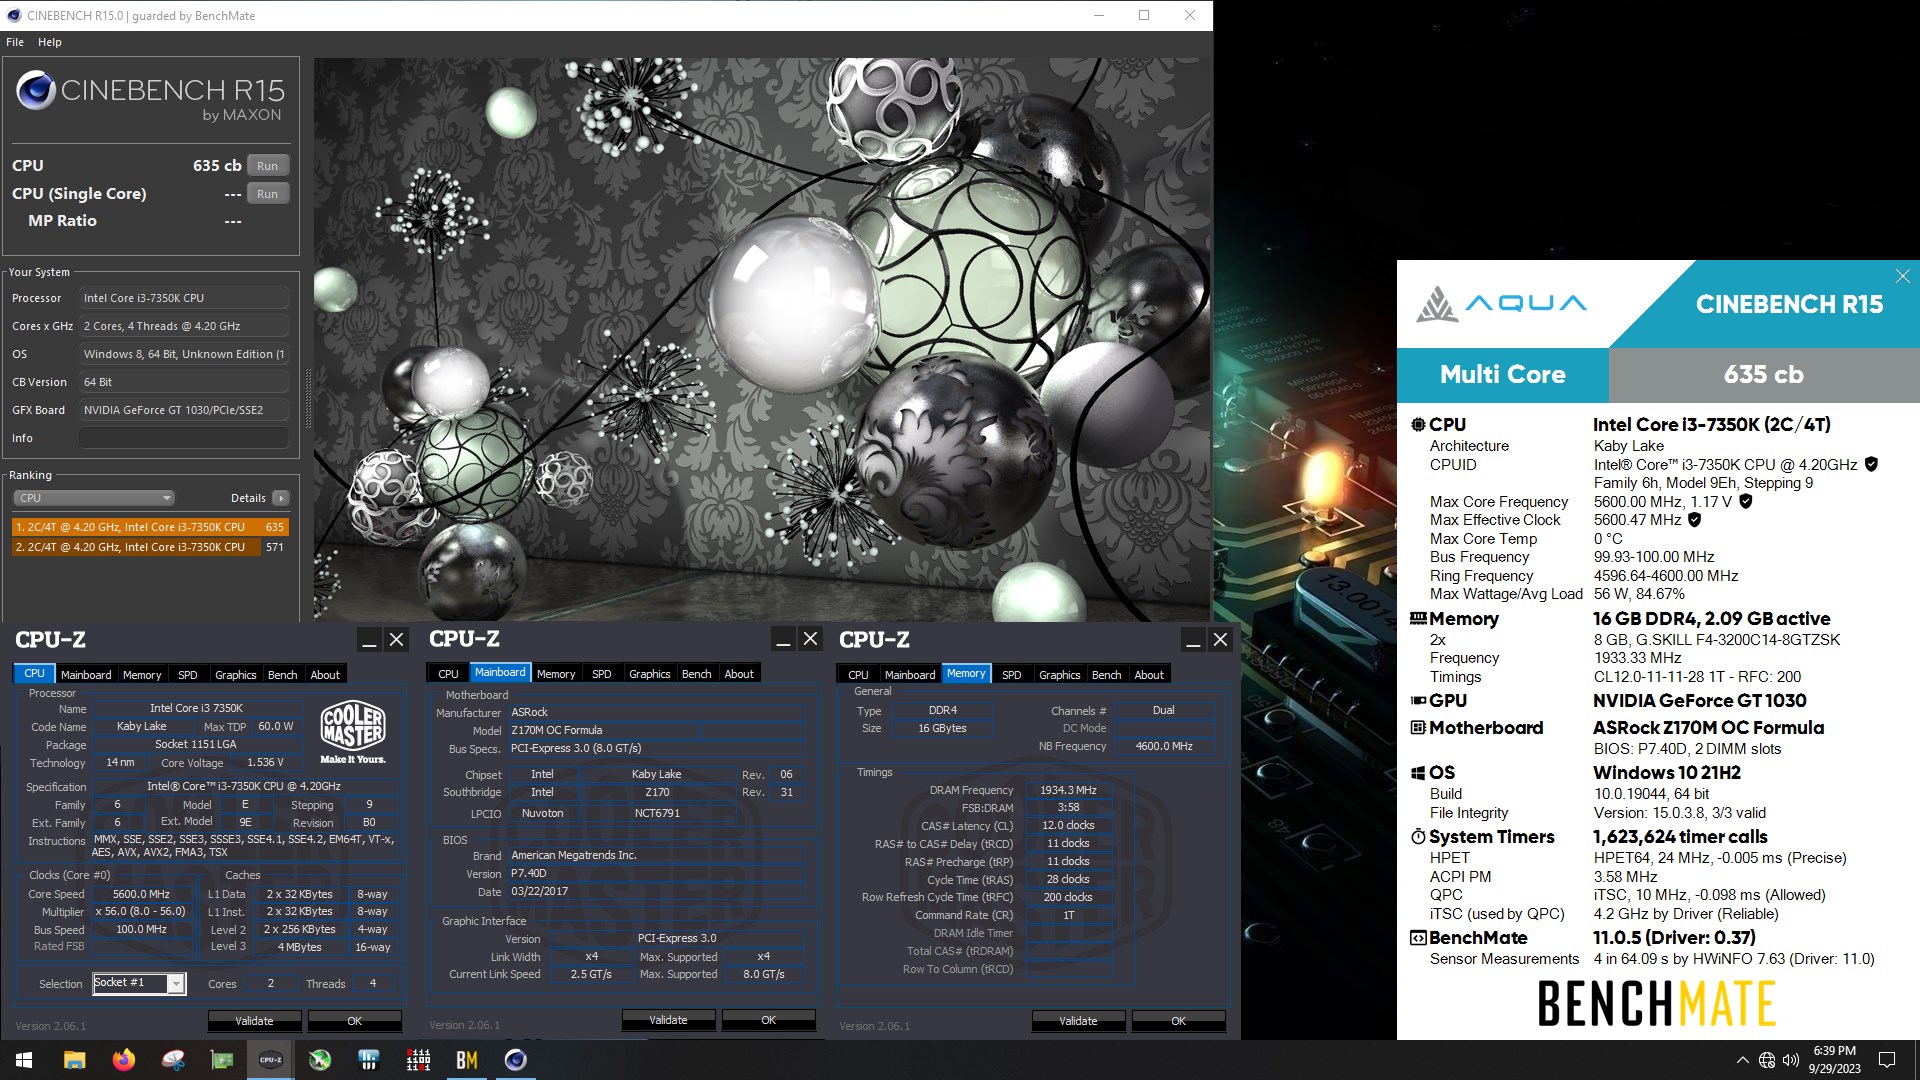The height and width of the screenshot is (1080, 1920).
Task: Open the red binary digits taskbar icon
Action: point(418,1060)
